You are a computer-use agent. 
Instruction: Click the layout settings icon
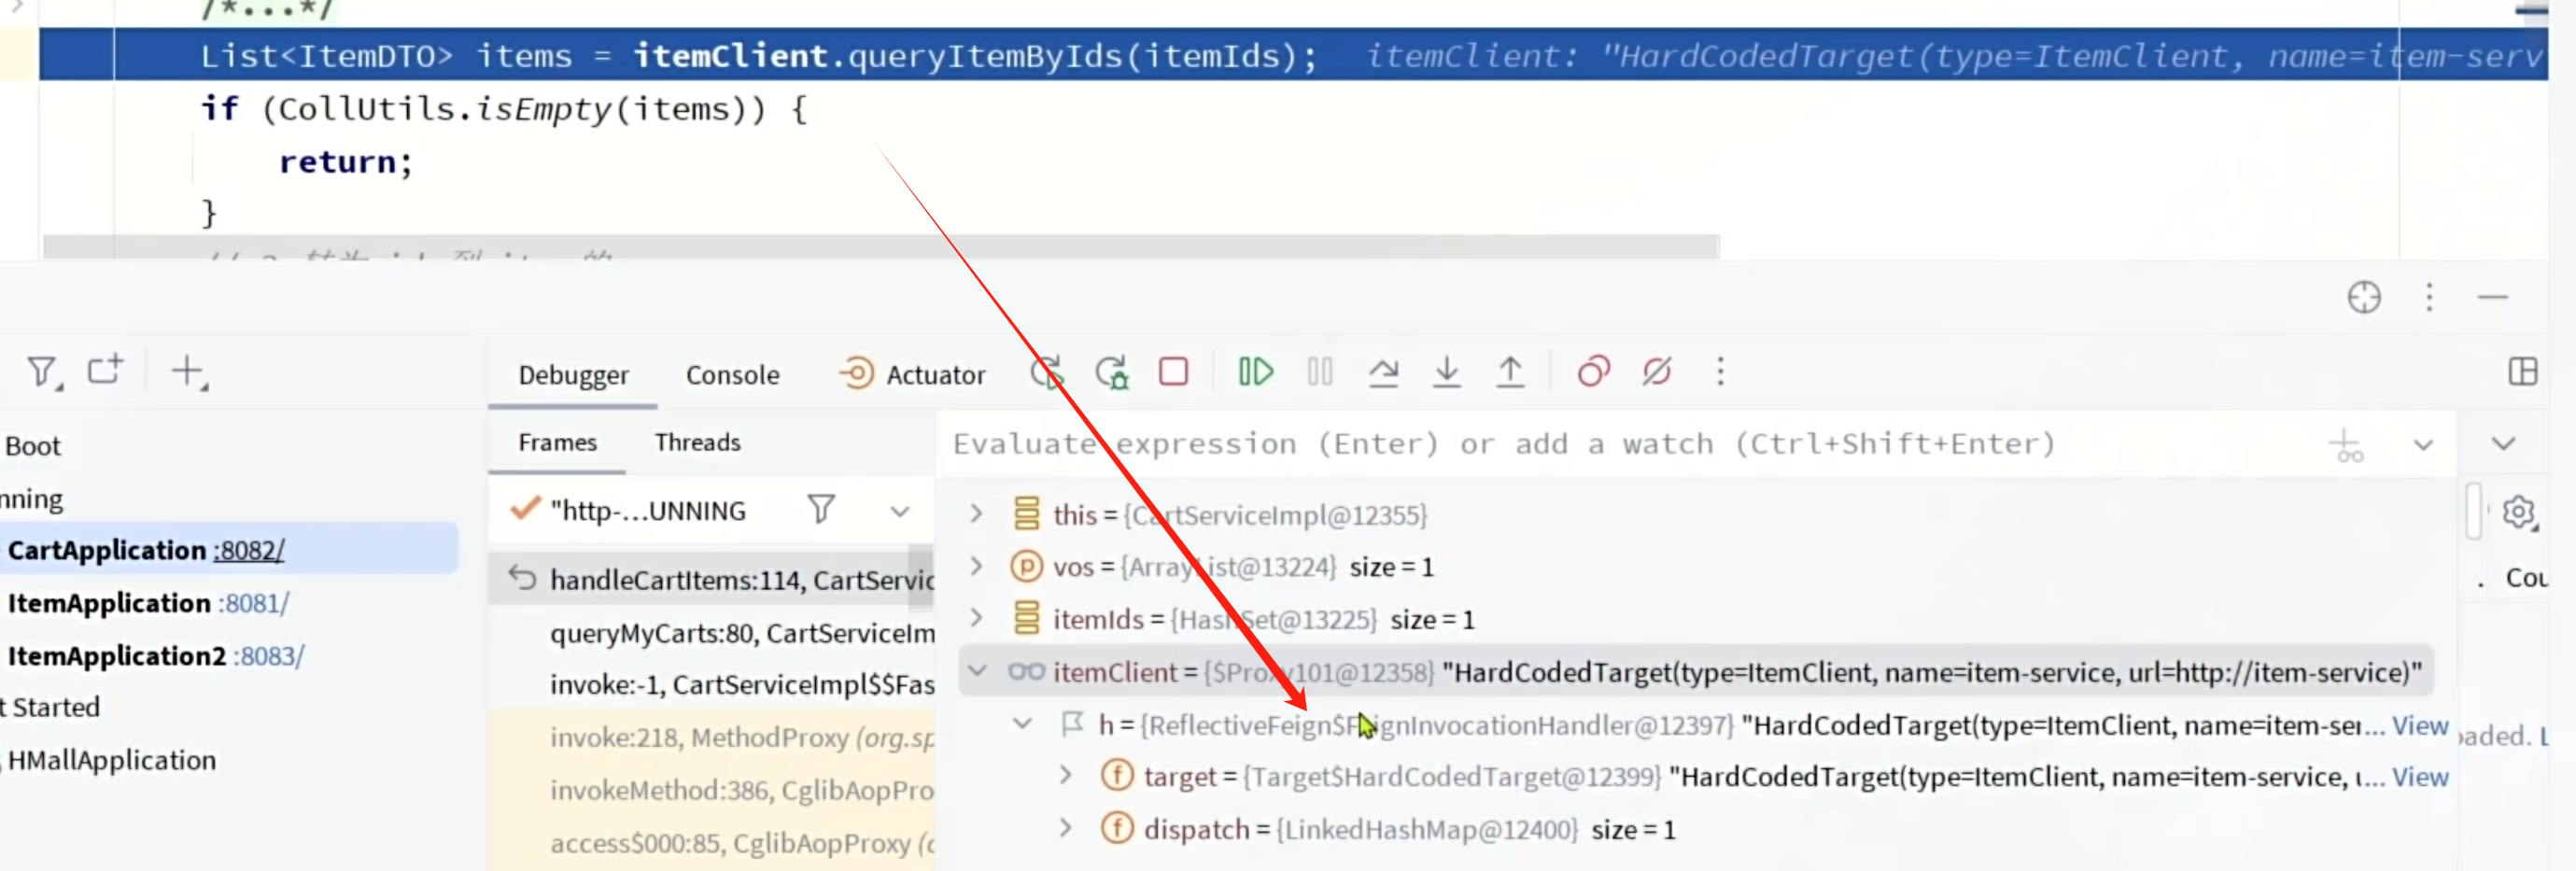point(2522,372)
